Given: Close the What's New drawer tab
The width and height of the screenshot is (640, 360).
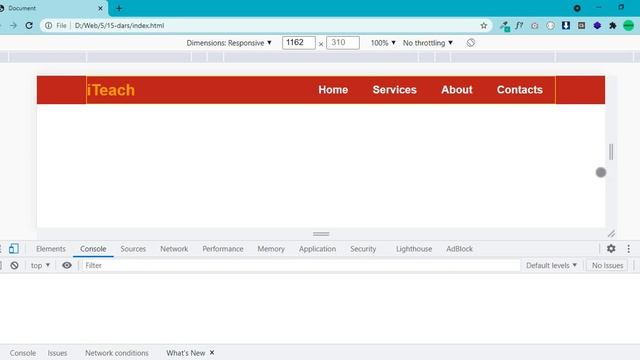Looking at the screenshot, I should pyautogui.click(x=212, y=352).
